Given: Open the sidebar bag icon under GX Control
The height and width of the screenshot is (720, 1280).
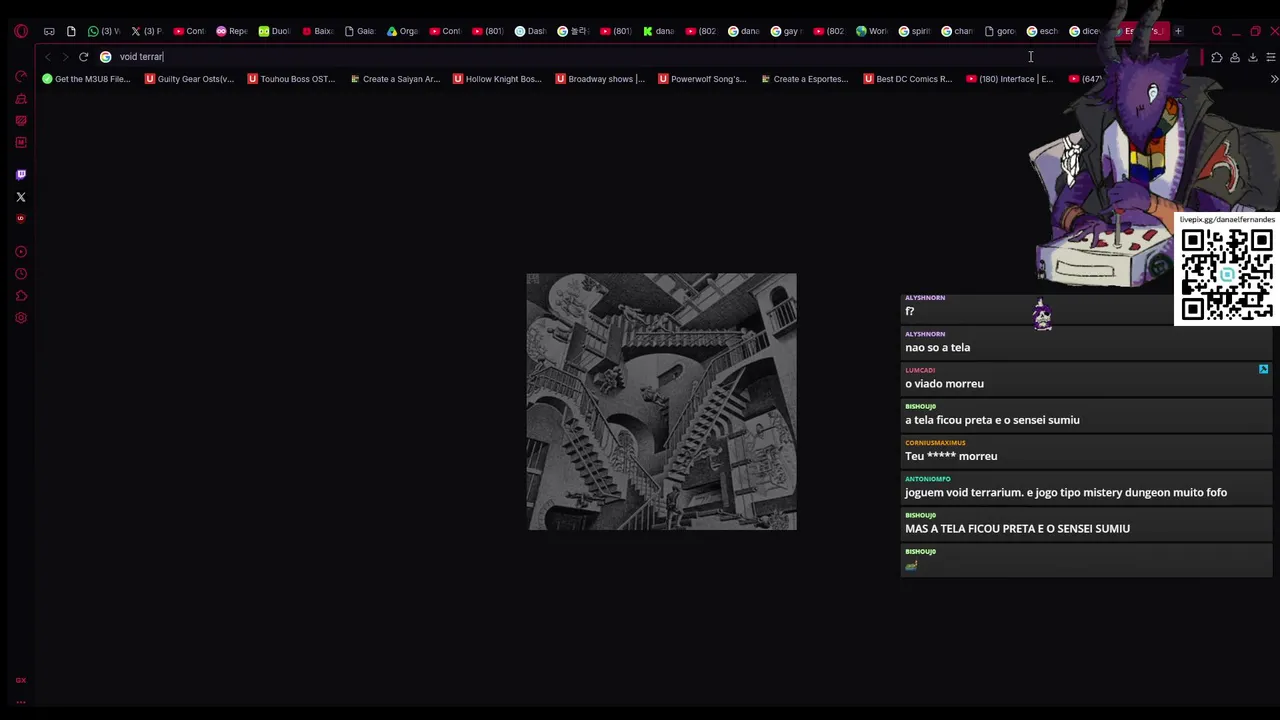Looking at the screenshot, I should tap(21, 99).
